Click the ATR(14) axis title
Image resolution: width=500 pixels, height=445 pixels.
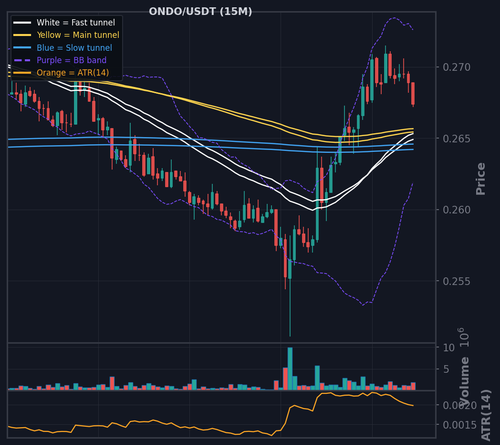tap(486, 415)
